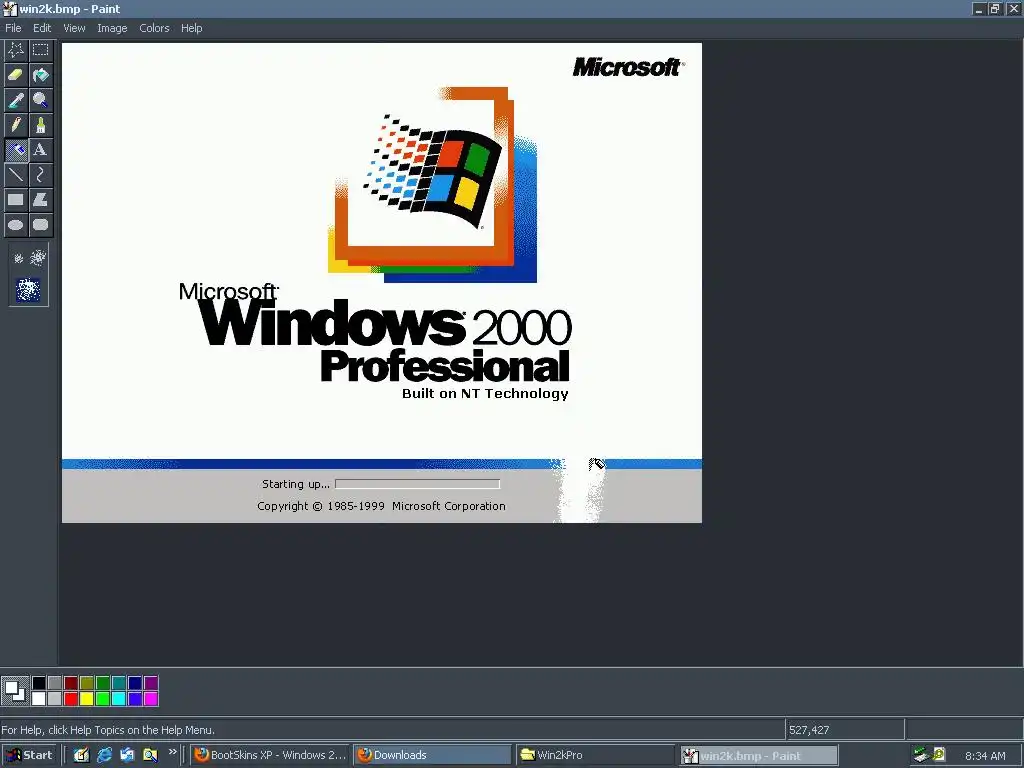Select the straight Line tool
This screenshot has height=768, width=1024.
(x=16, y=175)
